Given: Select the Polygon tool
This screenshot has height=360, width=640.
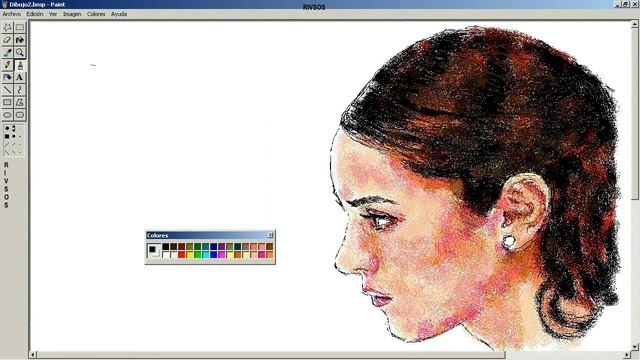Looking at the screenshot, I should [20, 102].
